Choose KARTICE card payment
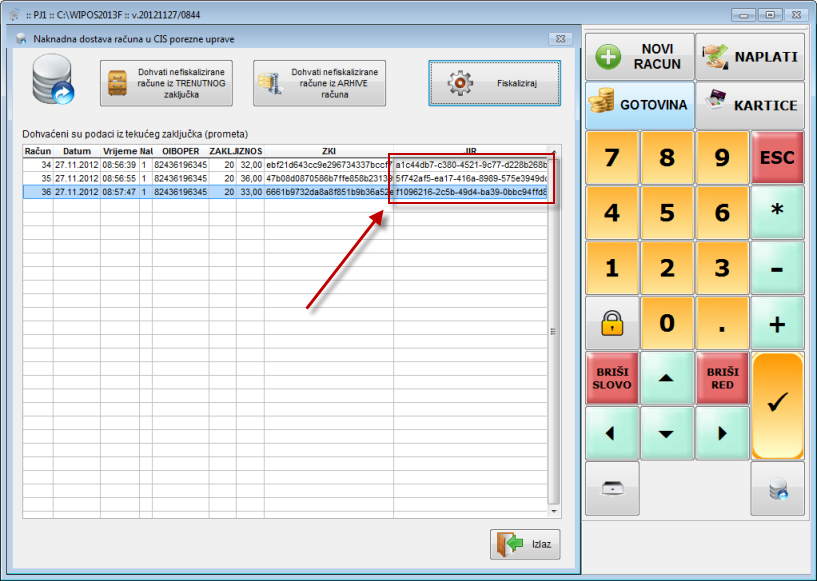Viewport: 817px width, 581px height. [750, 105]
